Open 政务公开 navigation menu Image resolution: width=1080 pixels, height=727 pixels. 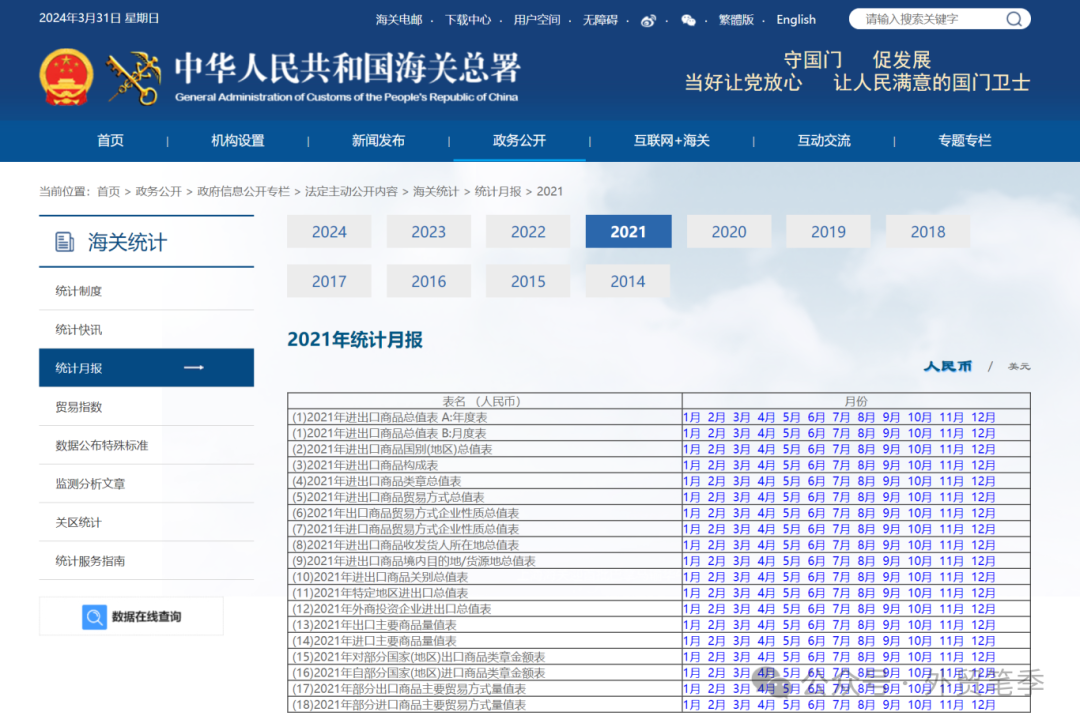[x=519, y=141]
